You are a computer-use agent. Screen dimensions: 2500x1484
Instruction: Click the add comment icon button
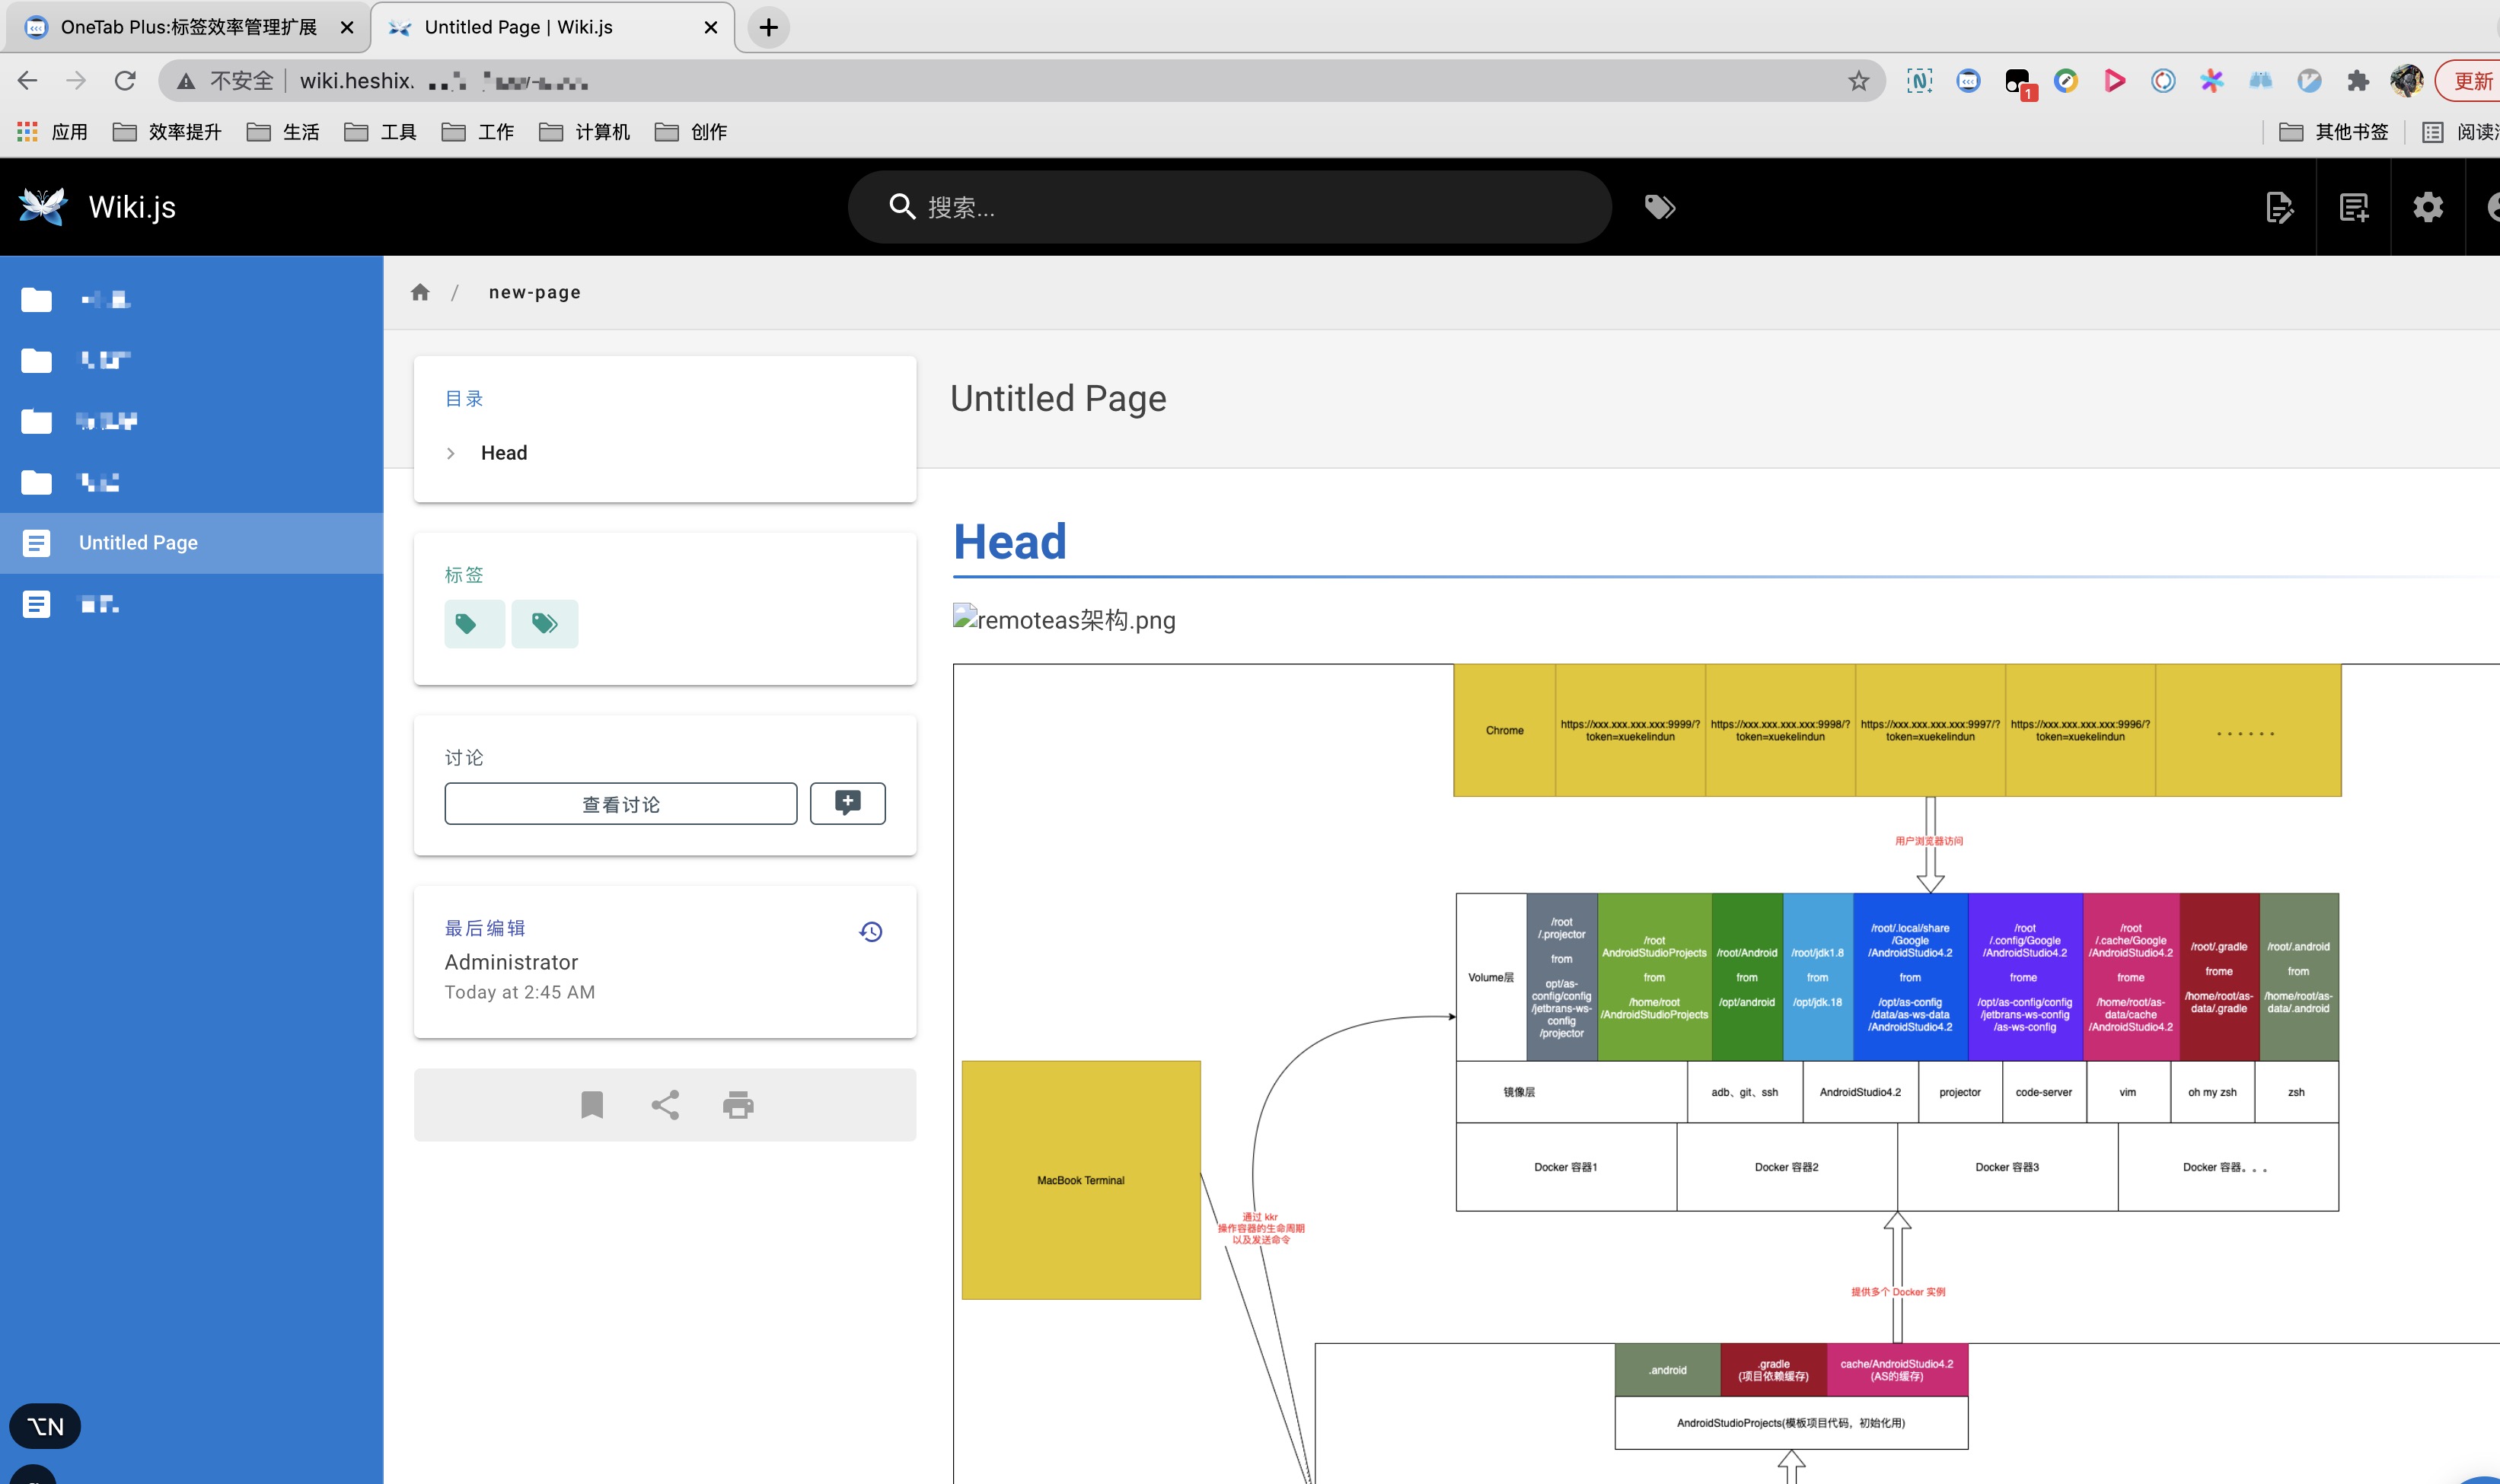coord(847,803)
